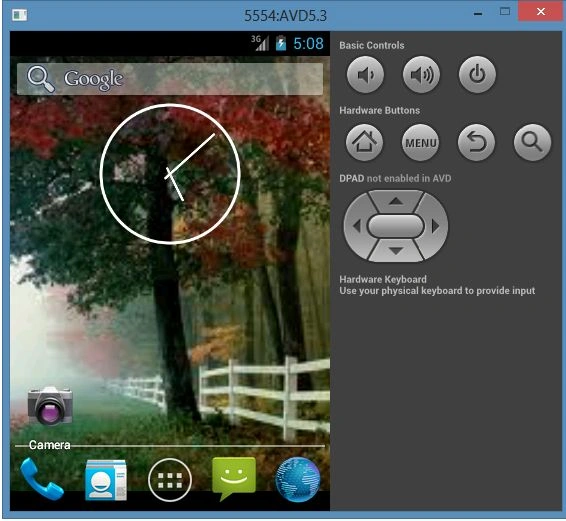This screenshot has height=521, width=566.
Task: Close the 5554:AVD5.3 emulator window
Action: 540,12
